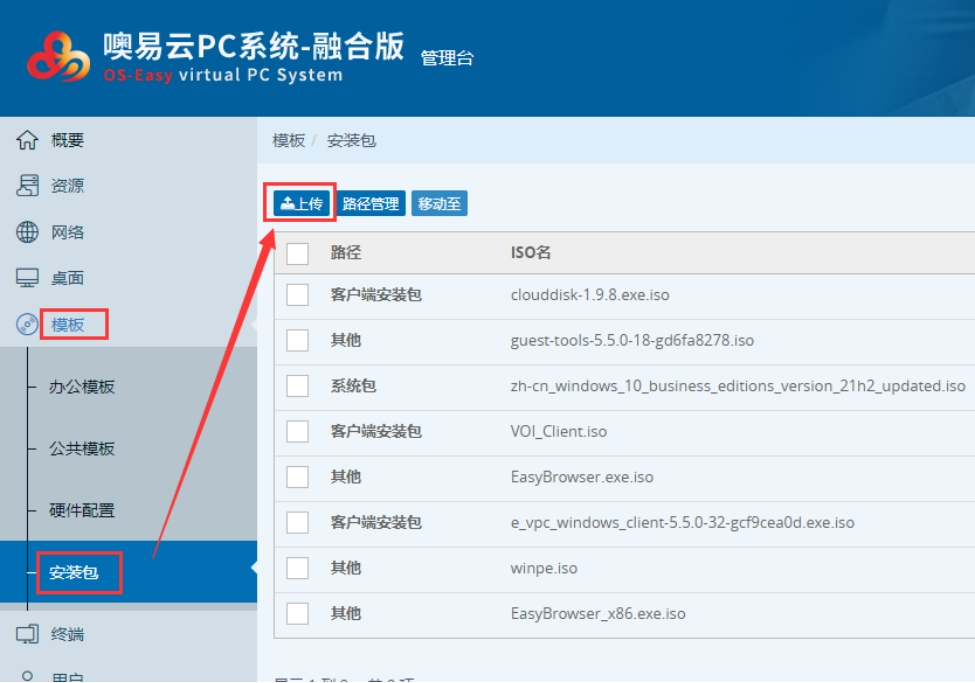Viewport: 975px width, 683px height.
Task: Click the server icon beside 资源
Action: point(27,186)
